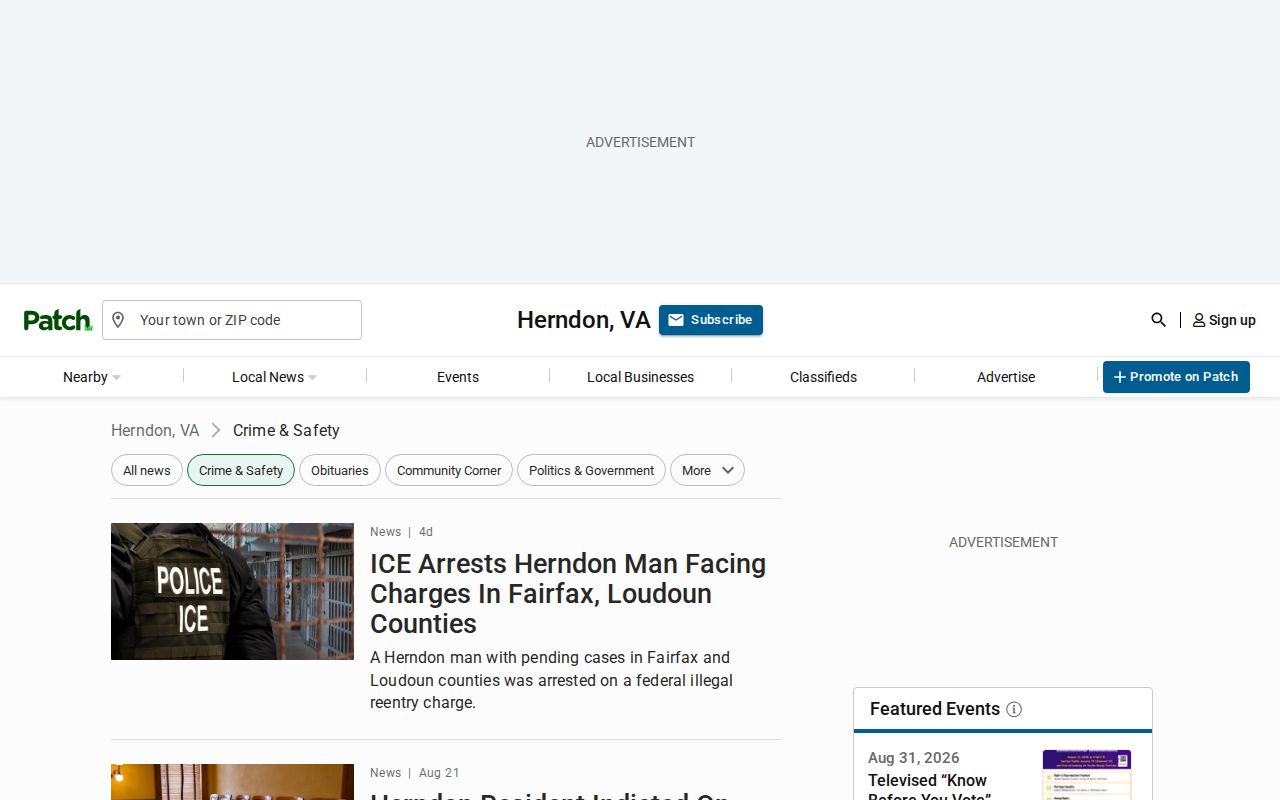1280x800 pixels.
Task: Select the Crime & Safety filter chip
Action: (241, 471)
